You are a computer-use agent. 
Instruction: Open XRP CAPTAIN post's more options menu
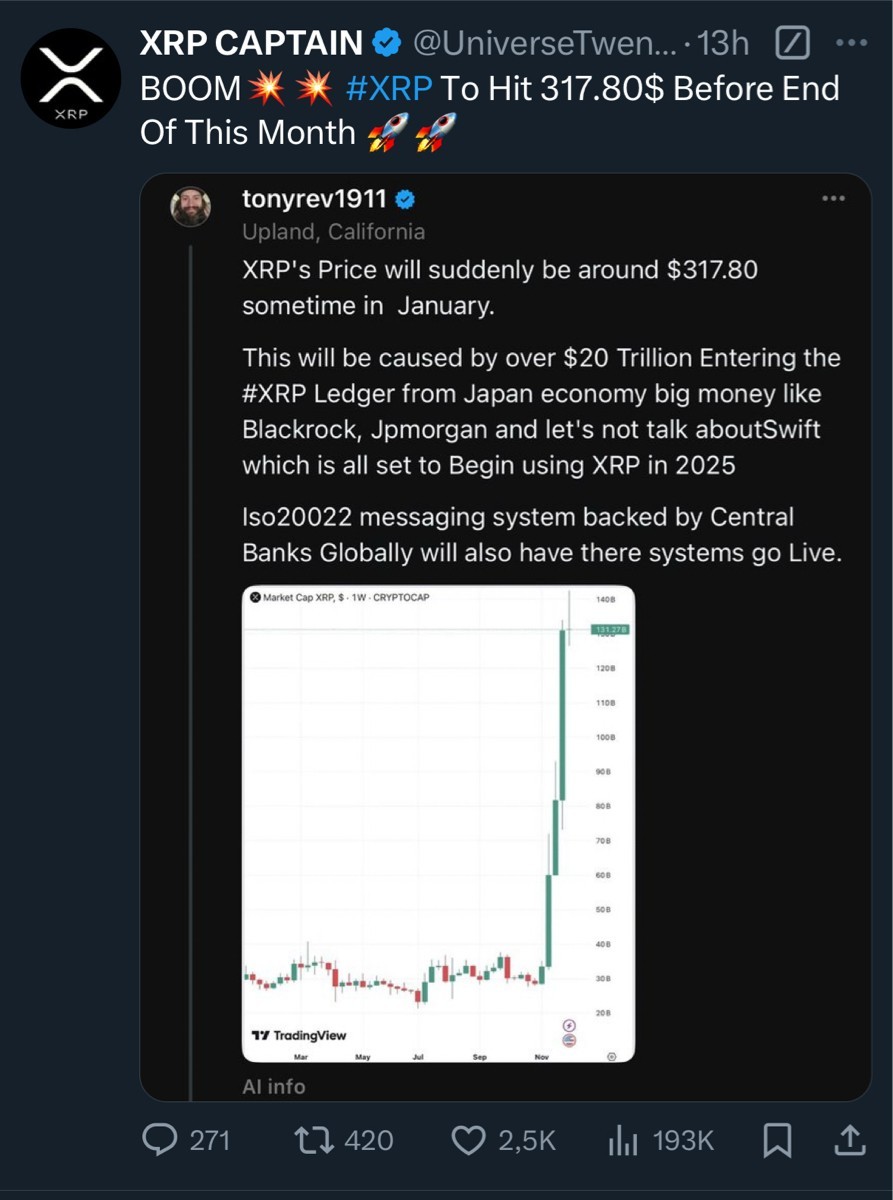851,43
